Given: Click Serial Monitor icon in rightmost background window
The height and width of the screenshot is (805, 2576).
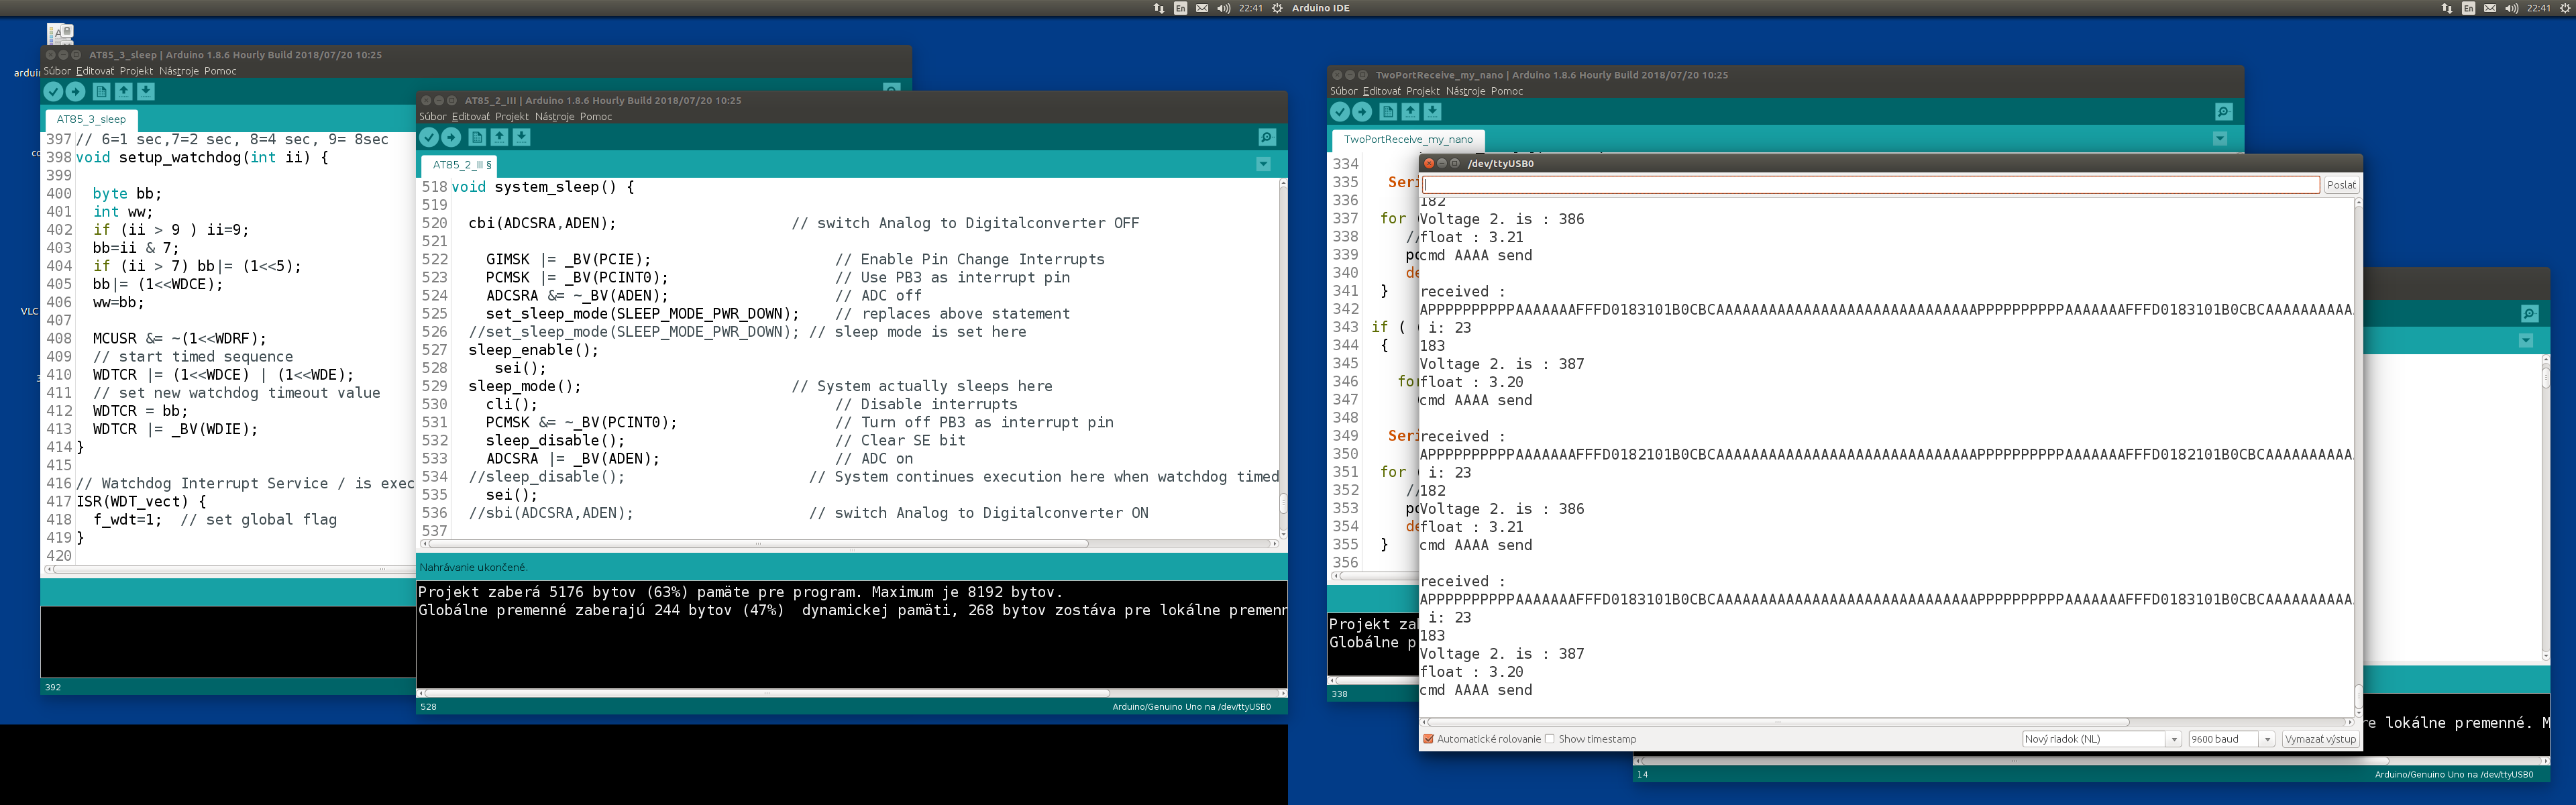Looking at the screenshot, I should [x=2529, y=314].
